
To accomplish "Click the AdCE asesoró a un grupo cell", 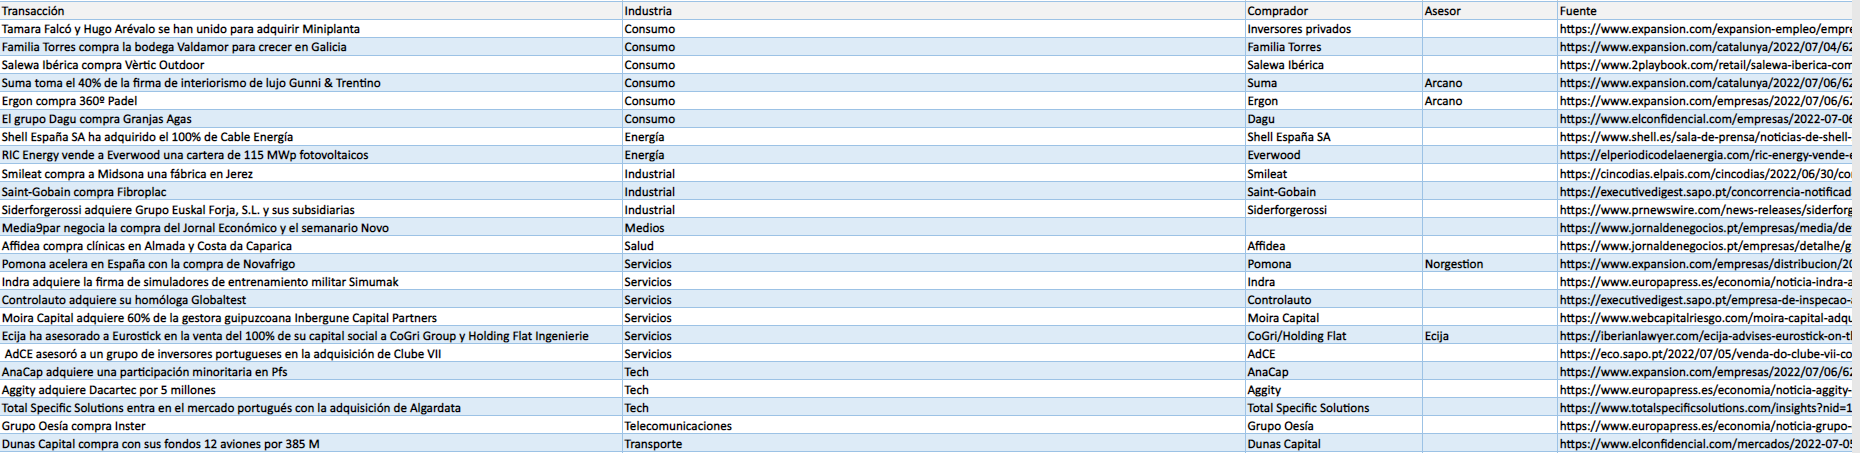I will pos(311,354).
